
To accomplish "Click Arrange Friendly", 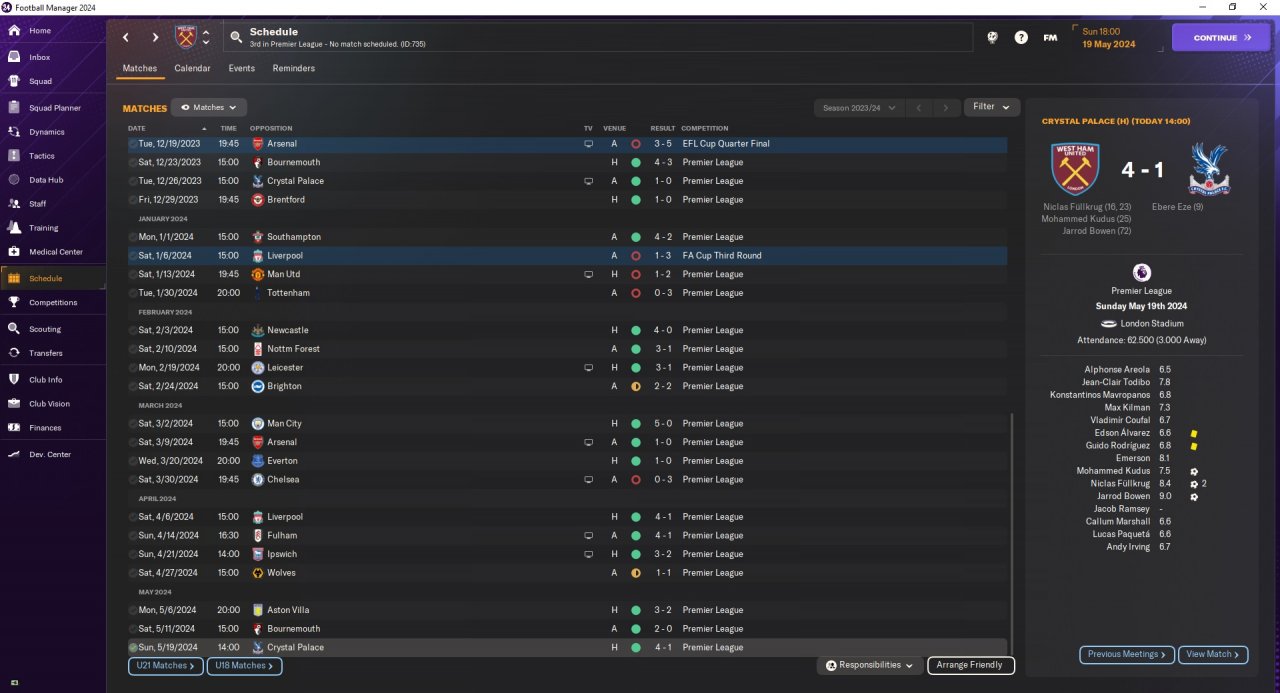I will click(971, 665).
